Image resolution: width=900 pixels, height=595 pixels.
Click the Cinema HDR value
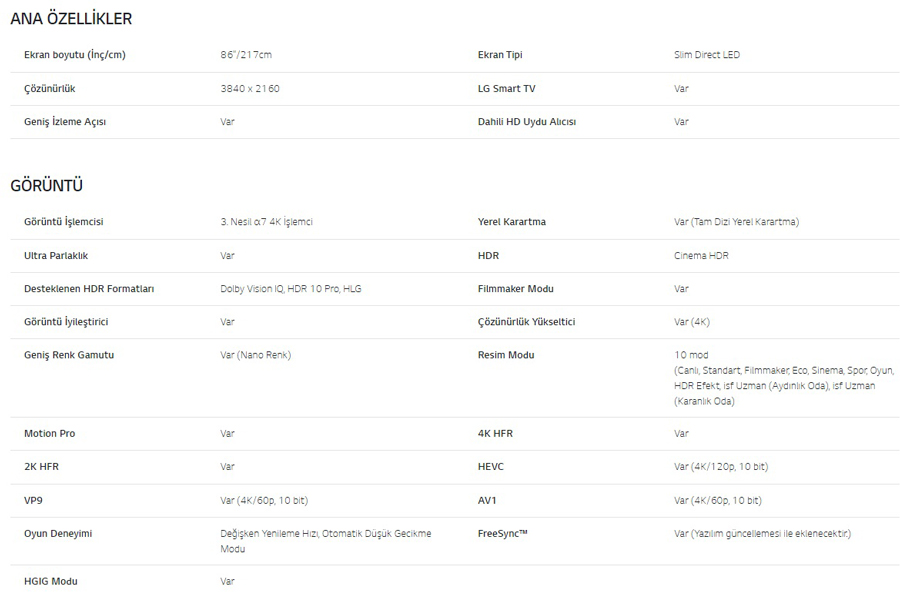click(701, 256)
